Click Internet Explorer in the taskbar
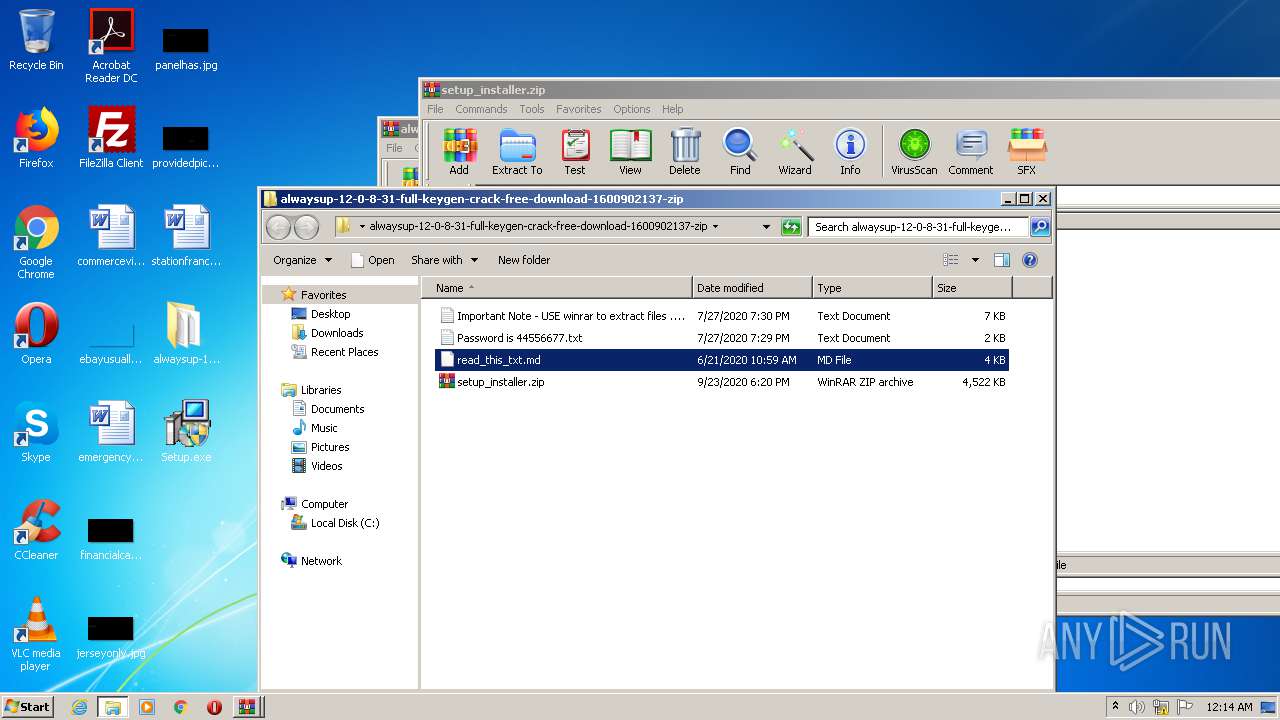The height and width of the screenshot is (720, 1280). click(79, 707)
